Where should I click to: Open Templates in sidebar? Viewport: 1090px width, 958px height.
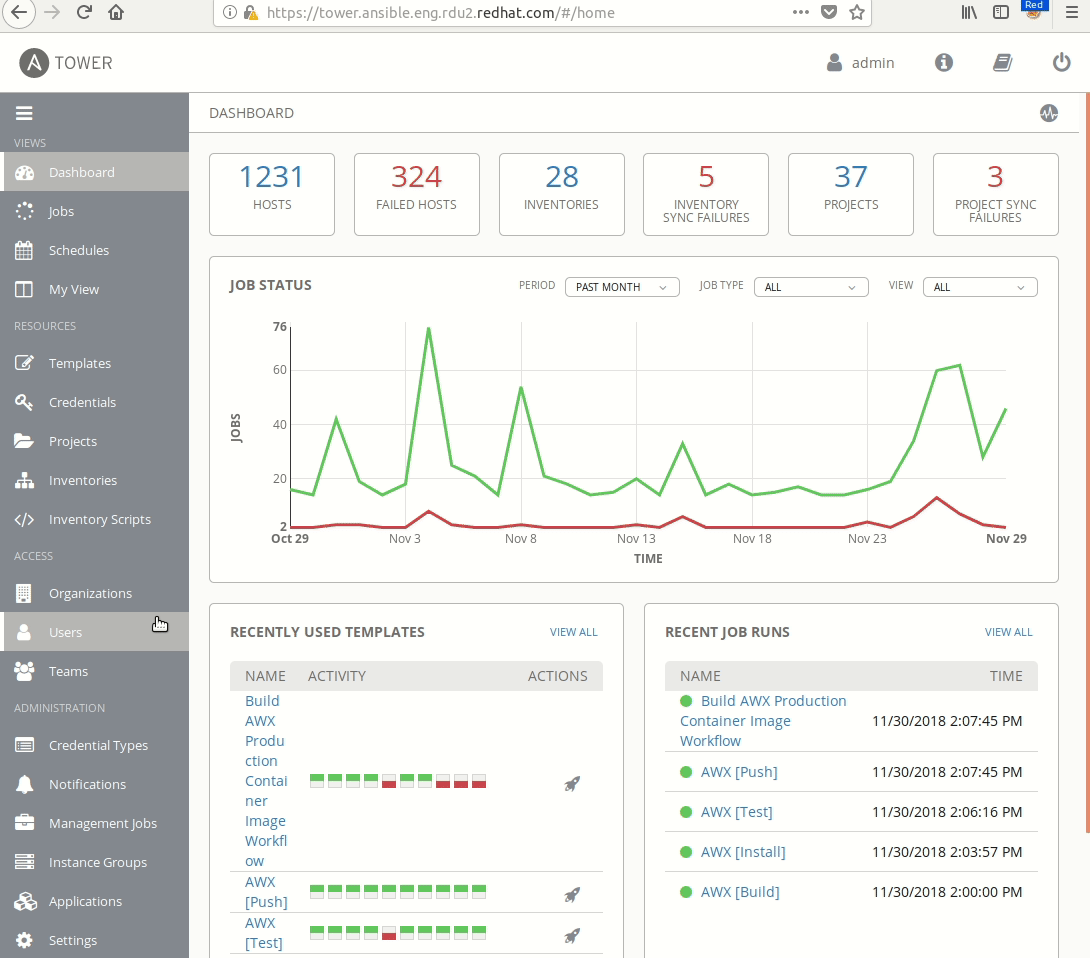(x=96, y=363)
